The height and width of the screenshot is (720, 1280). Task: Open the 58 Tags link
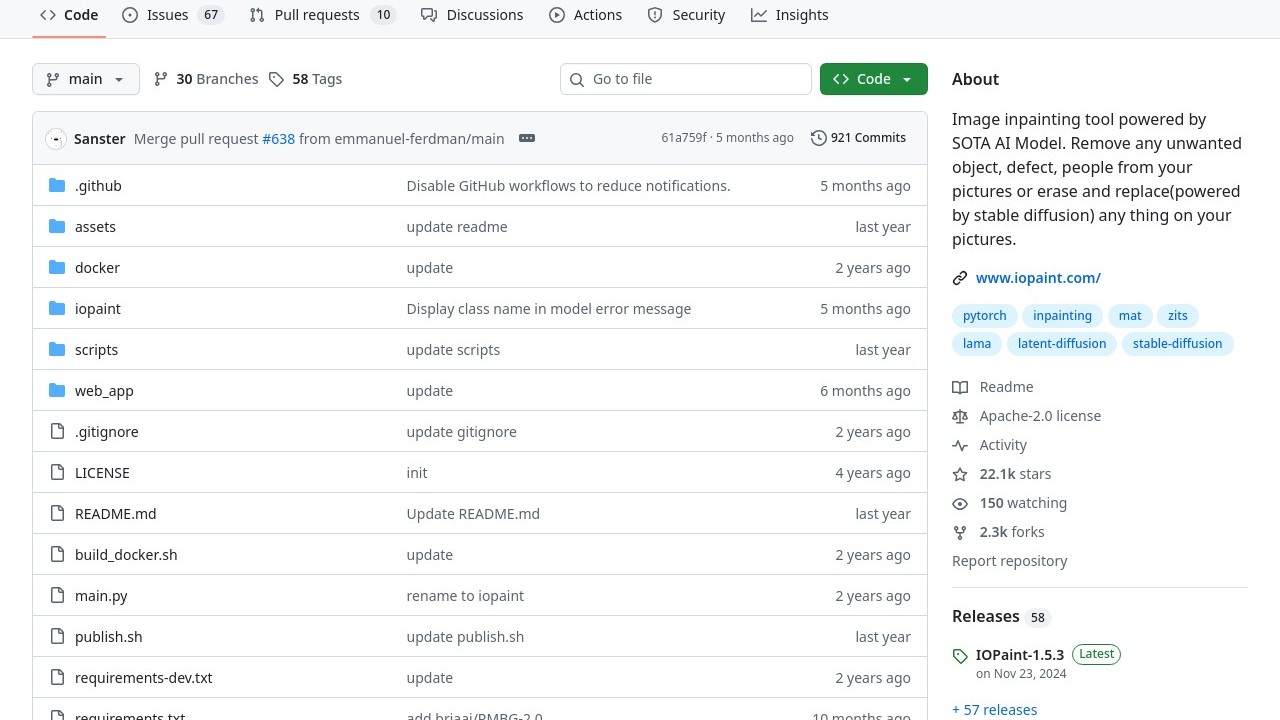306,79
